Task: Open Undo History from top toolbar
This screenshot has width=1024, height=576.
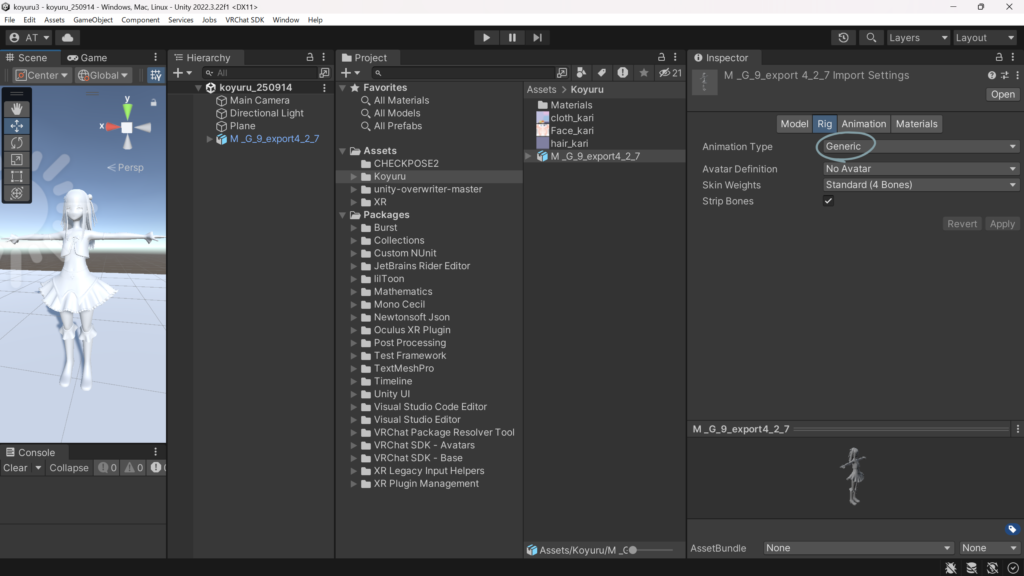Action: click(844, 38)
